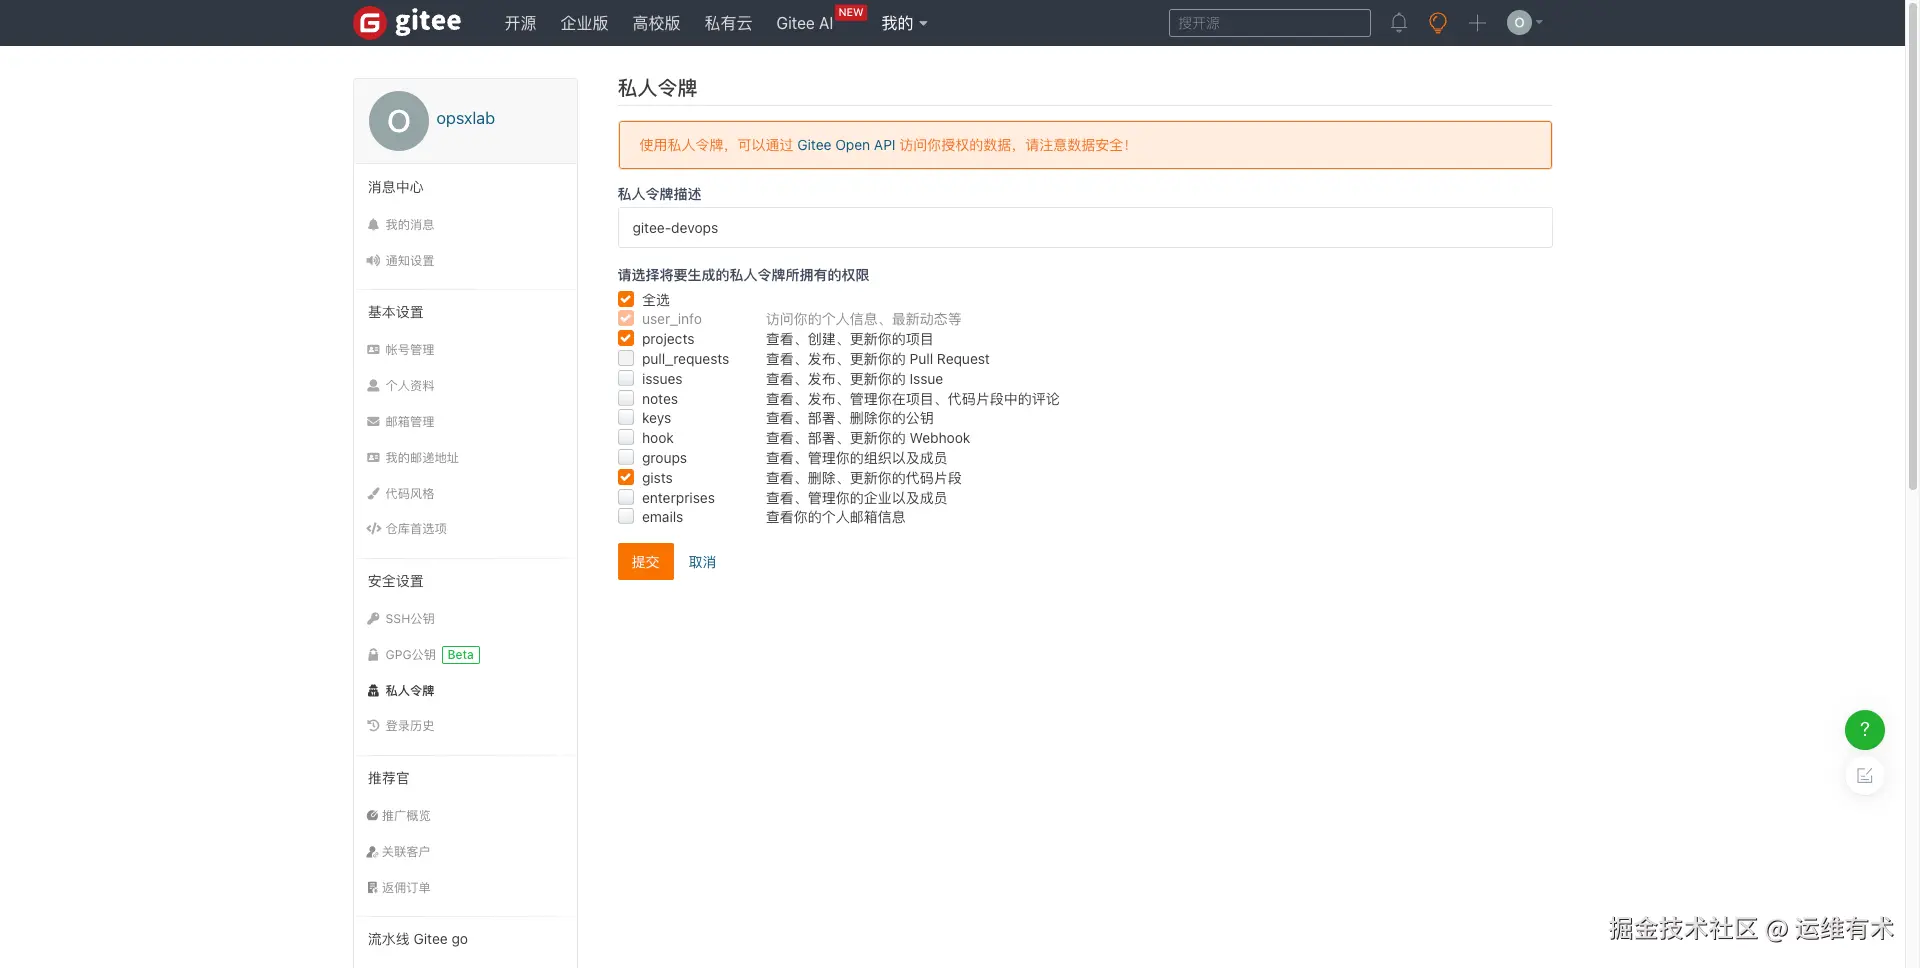Click the lock icon beside GPG公钥
The width and height of the screenshot is (1920, 968).
(x=373, y=655)
